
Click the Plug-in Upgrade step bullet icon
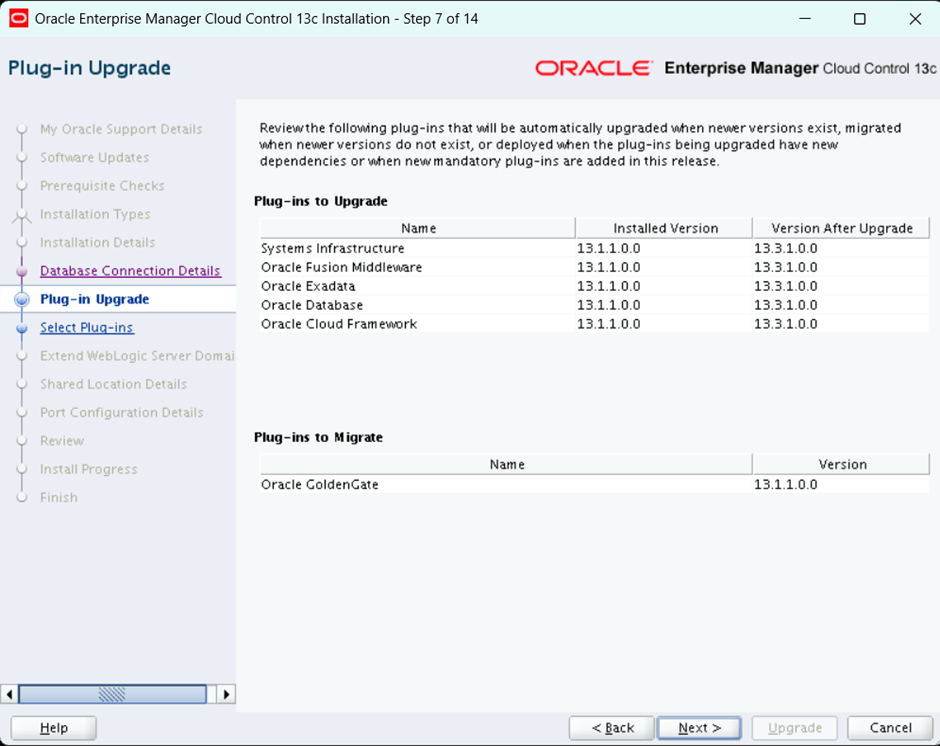point(22,300)
